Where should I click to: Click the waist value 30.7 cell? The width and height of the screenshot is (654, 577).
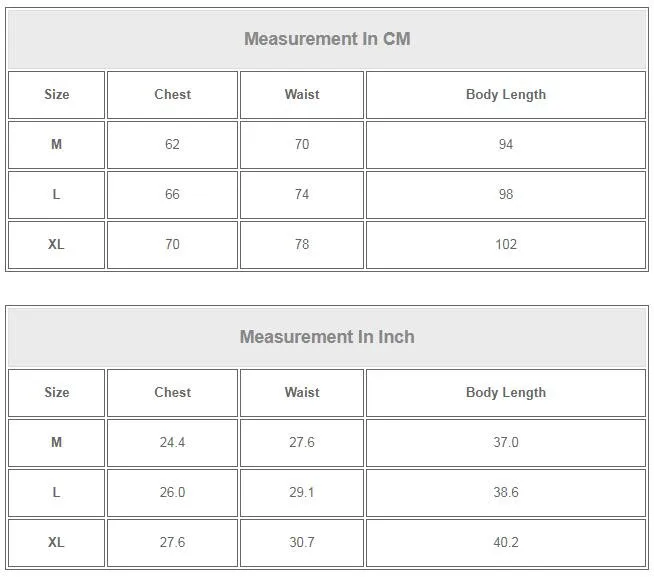[302, 543]
